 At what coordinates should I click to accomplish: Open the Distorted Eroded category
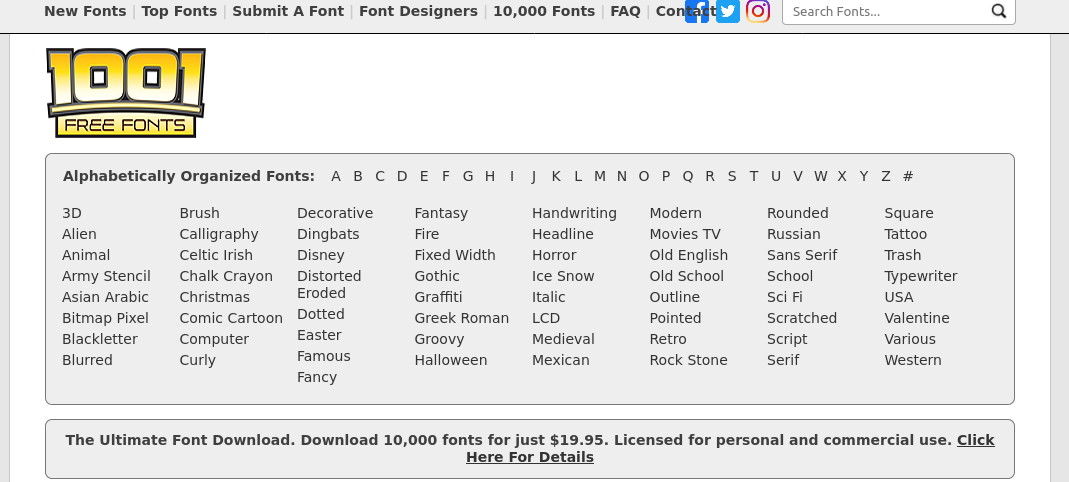point(329,285)
